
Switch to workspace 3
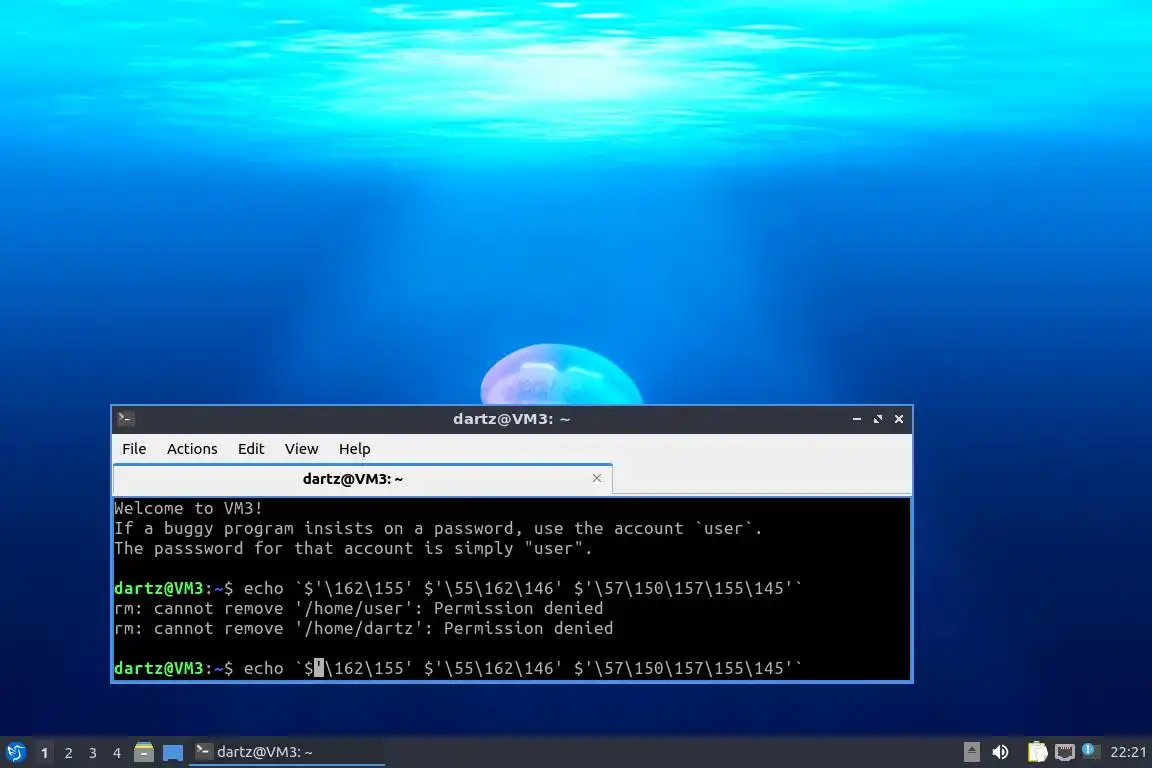pyautogui.click(x=93, y=753)
